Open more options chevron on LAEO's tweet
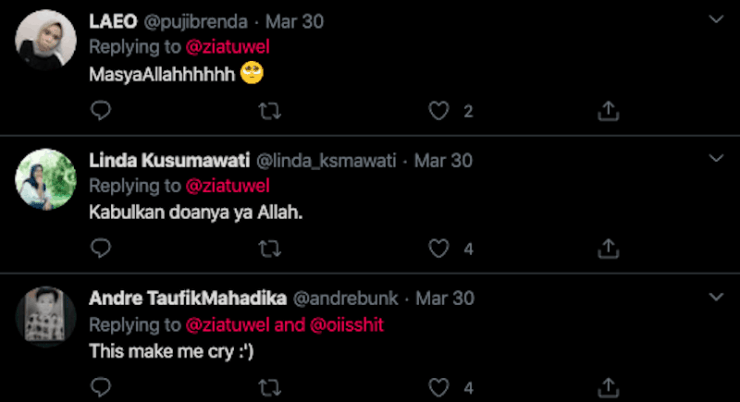Viewport: 740px width, 402px height. click(716, 20)
